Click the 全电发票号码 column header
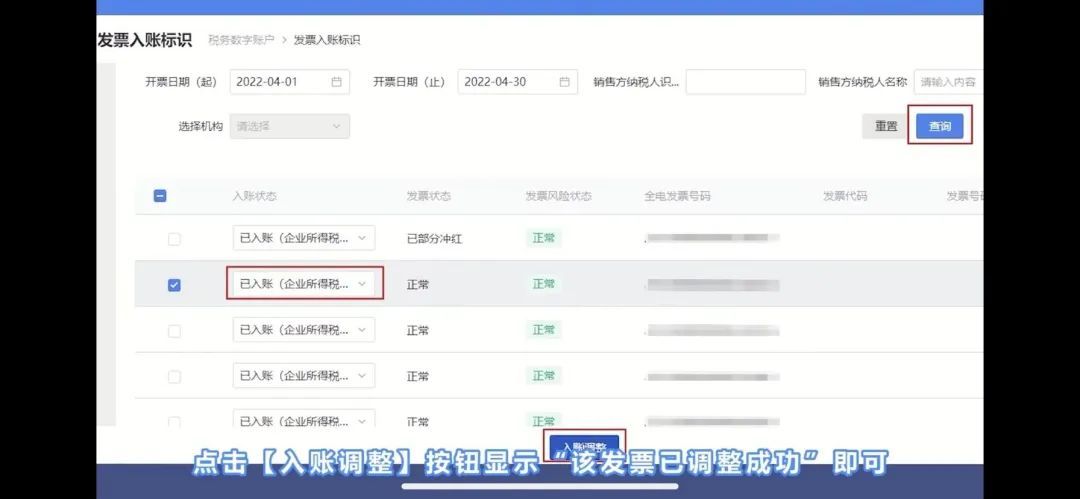Viewport: 1080px width, 499px height. 677,196
